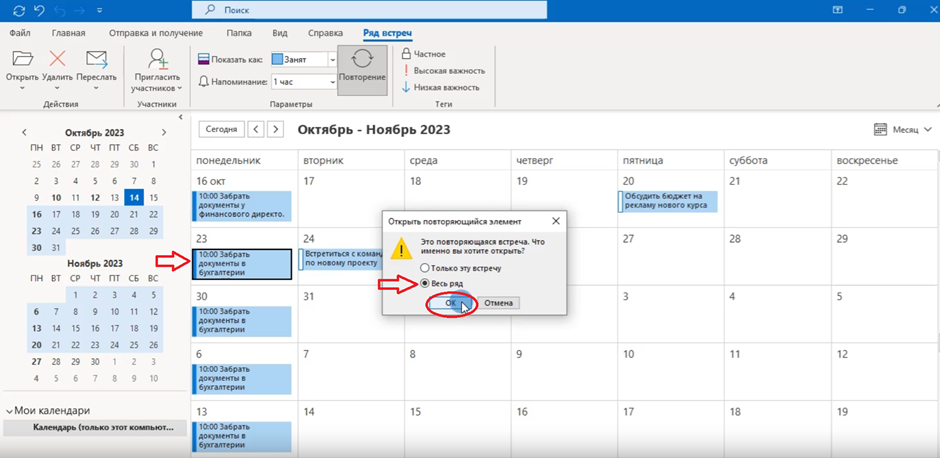Set High importance (Высокая важность)
940x458 pixels.
click(x=407, y=71)
